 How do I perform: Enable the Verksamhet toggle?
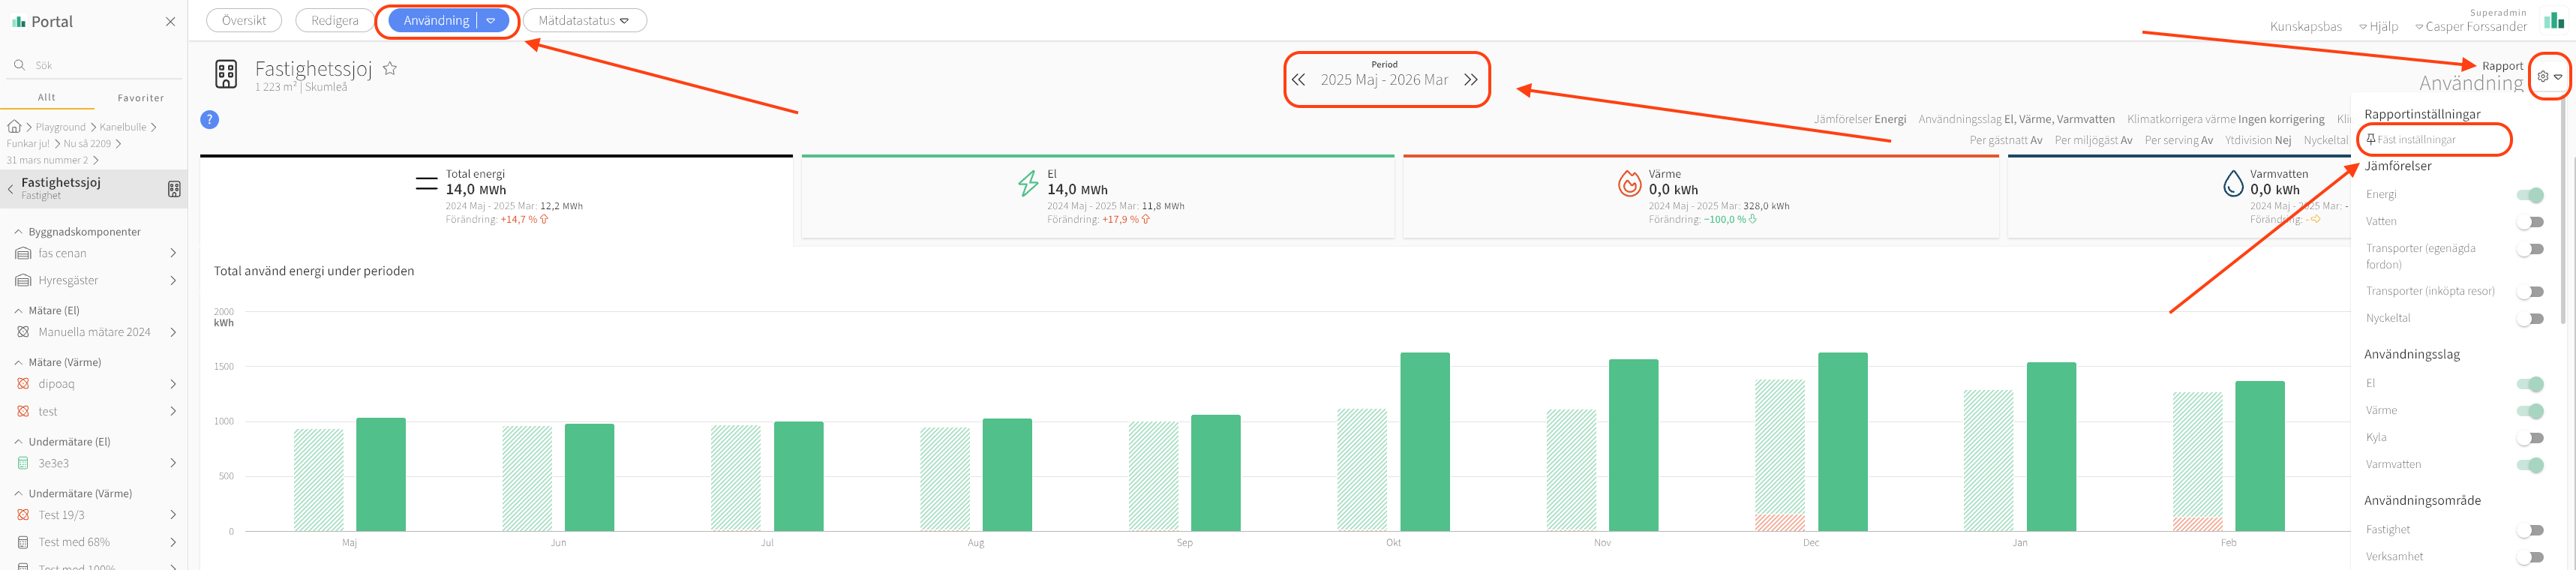tap(2530, 557)
